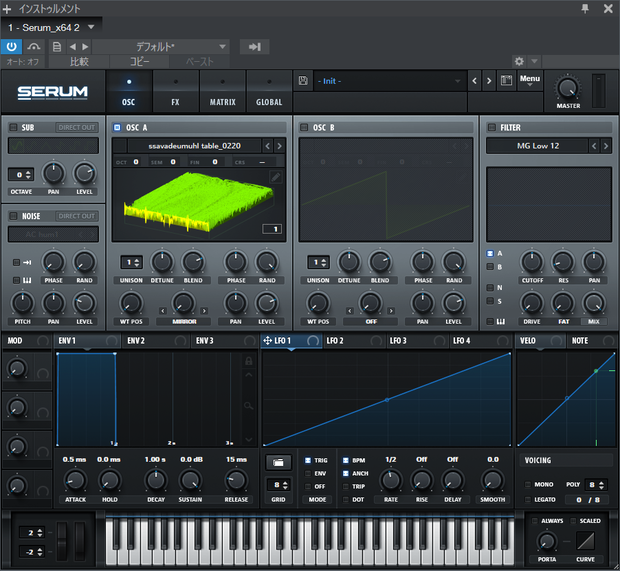620x571 pixels.
Task: Open the preset browser icon beside Menu
Action: (x=507, y=81)
